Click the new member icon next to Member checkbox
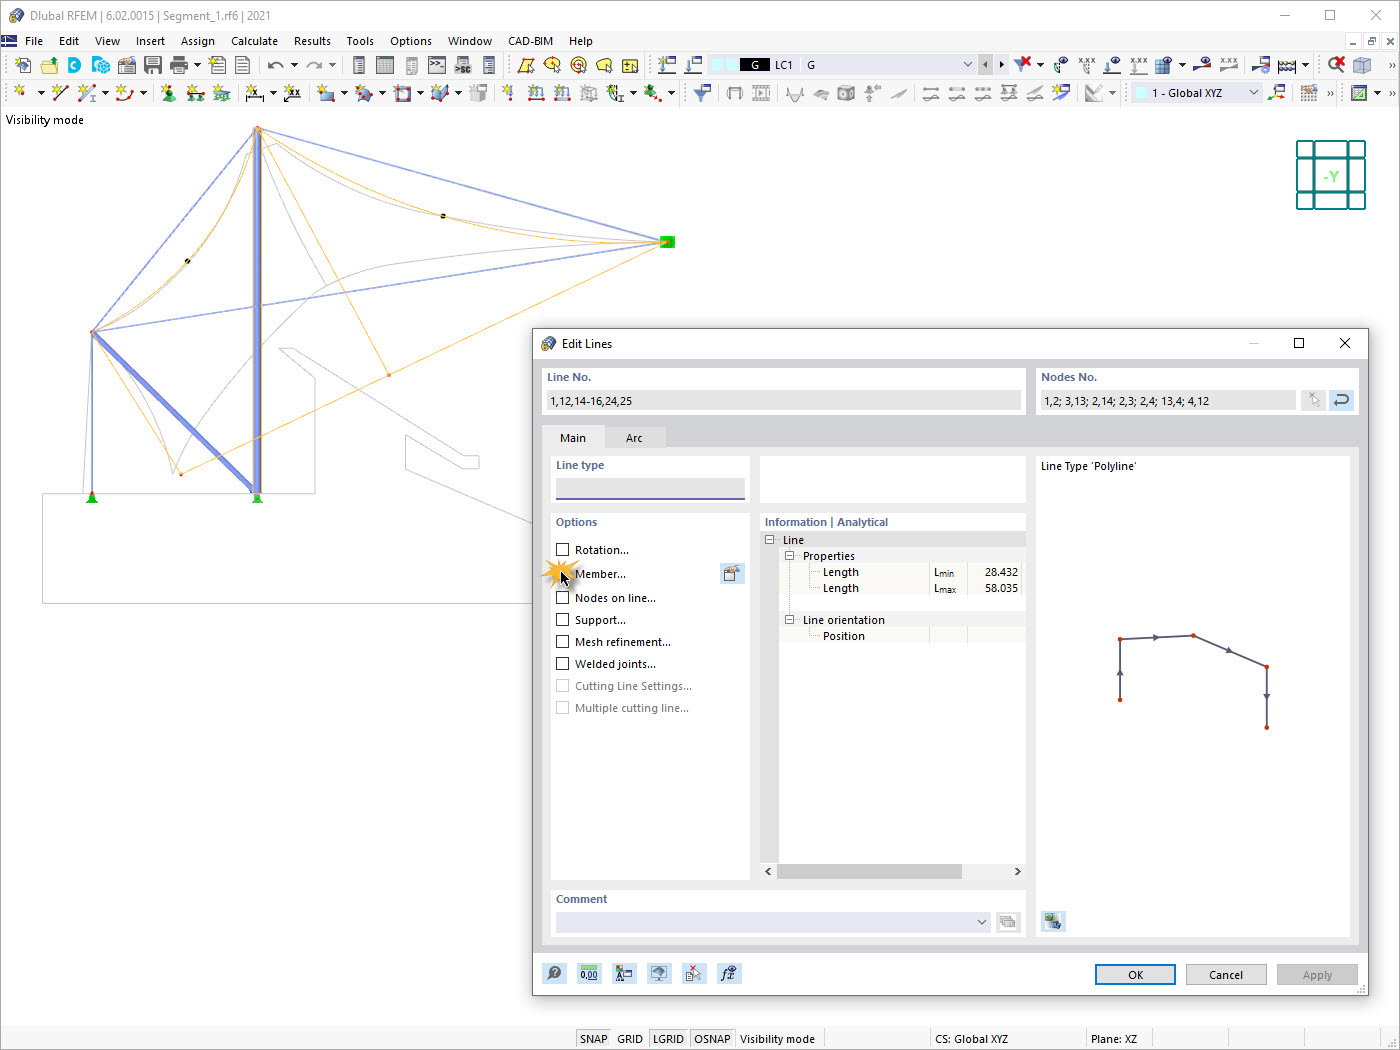This screenshot has width=1400, height=1050. point(732,573)
